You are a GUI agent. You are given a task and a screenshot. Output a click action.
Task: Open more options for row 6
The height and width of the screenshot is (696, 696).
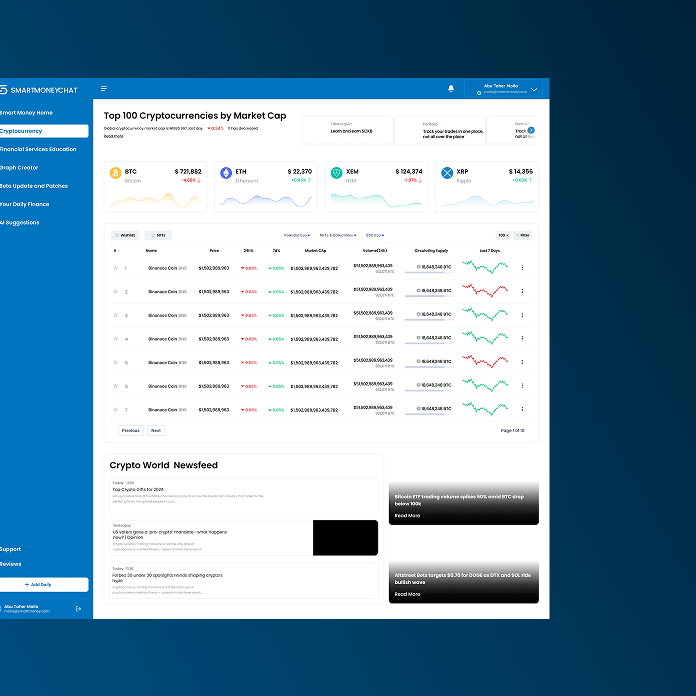click(x=522, y=386)
